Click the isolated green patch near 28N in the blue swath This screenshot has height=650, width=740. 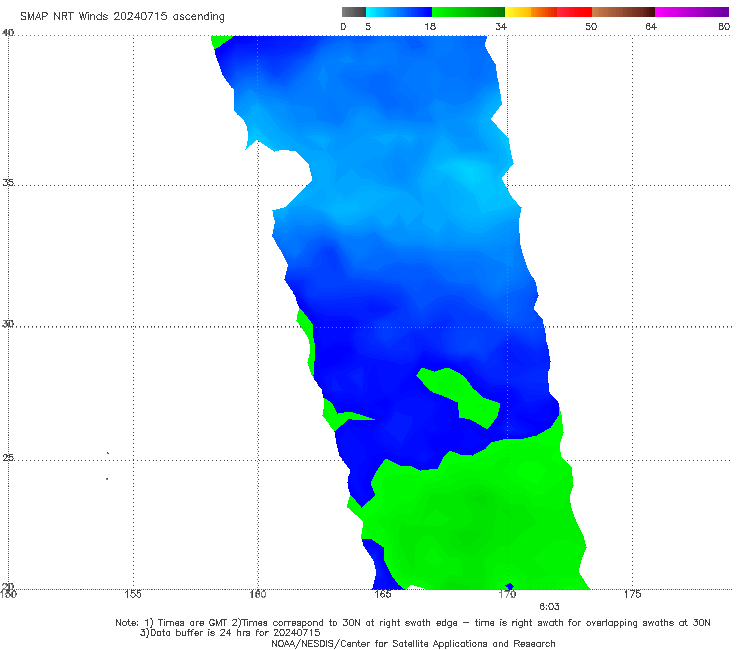click(458, 396)
